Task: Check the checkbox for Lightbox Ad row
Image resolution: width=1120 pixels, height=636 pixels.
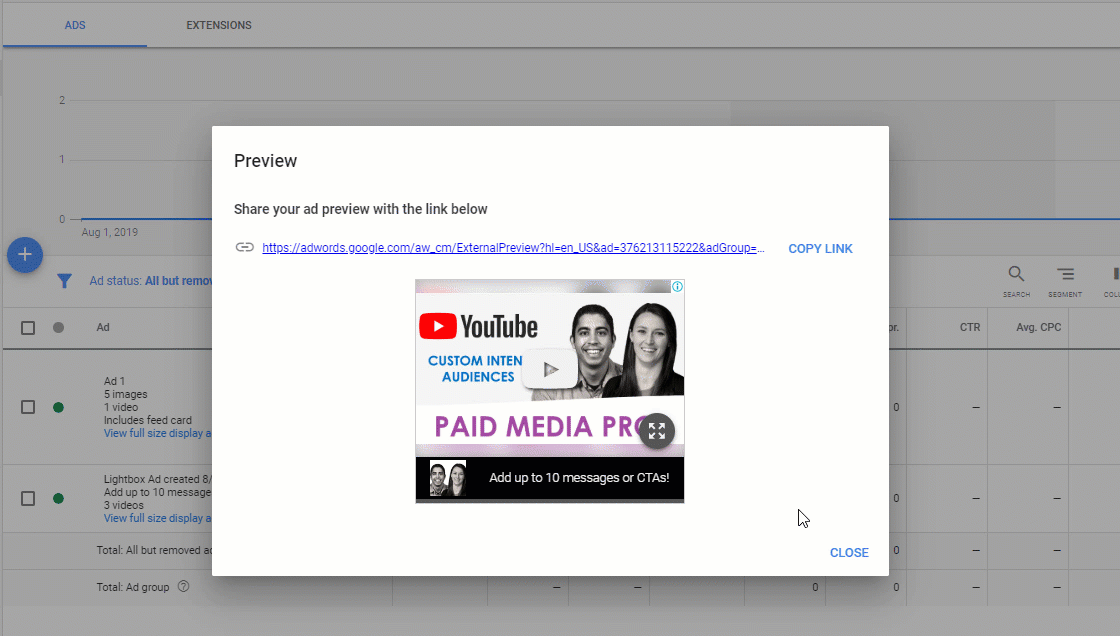Action: pos(28,498)
